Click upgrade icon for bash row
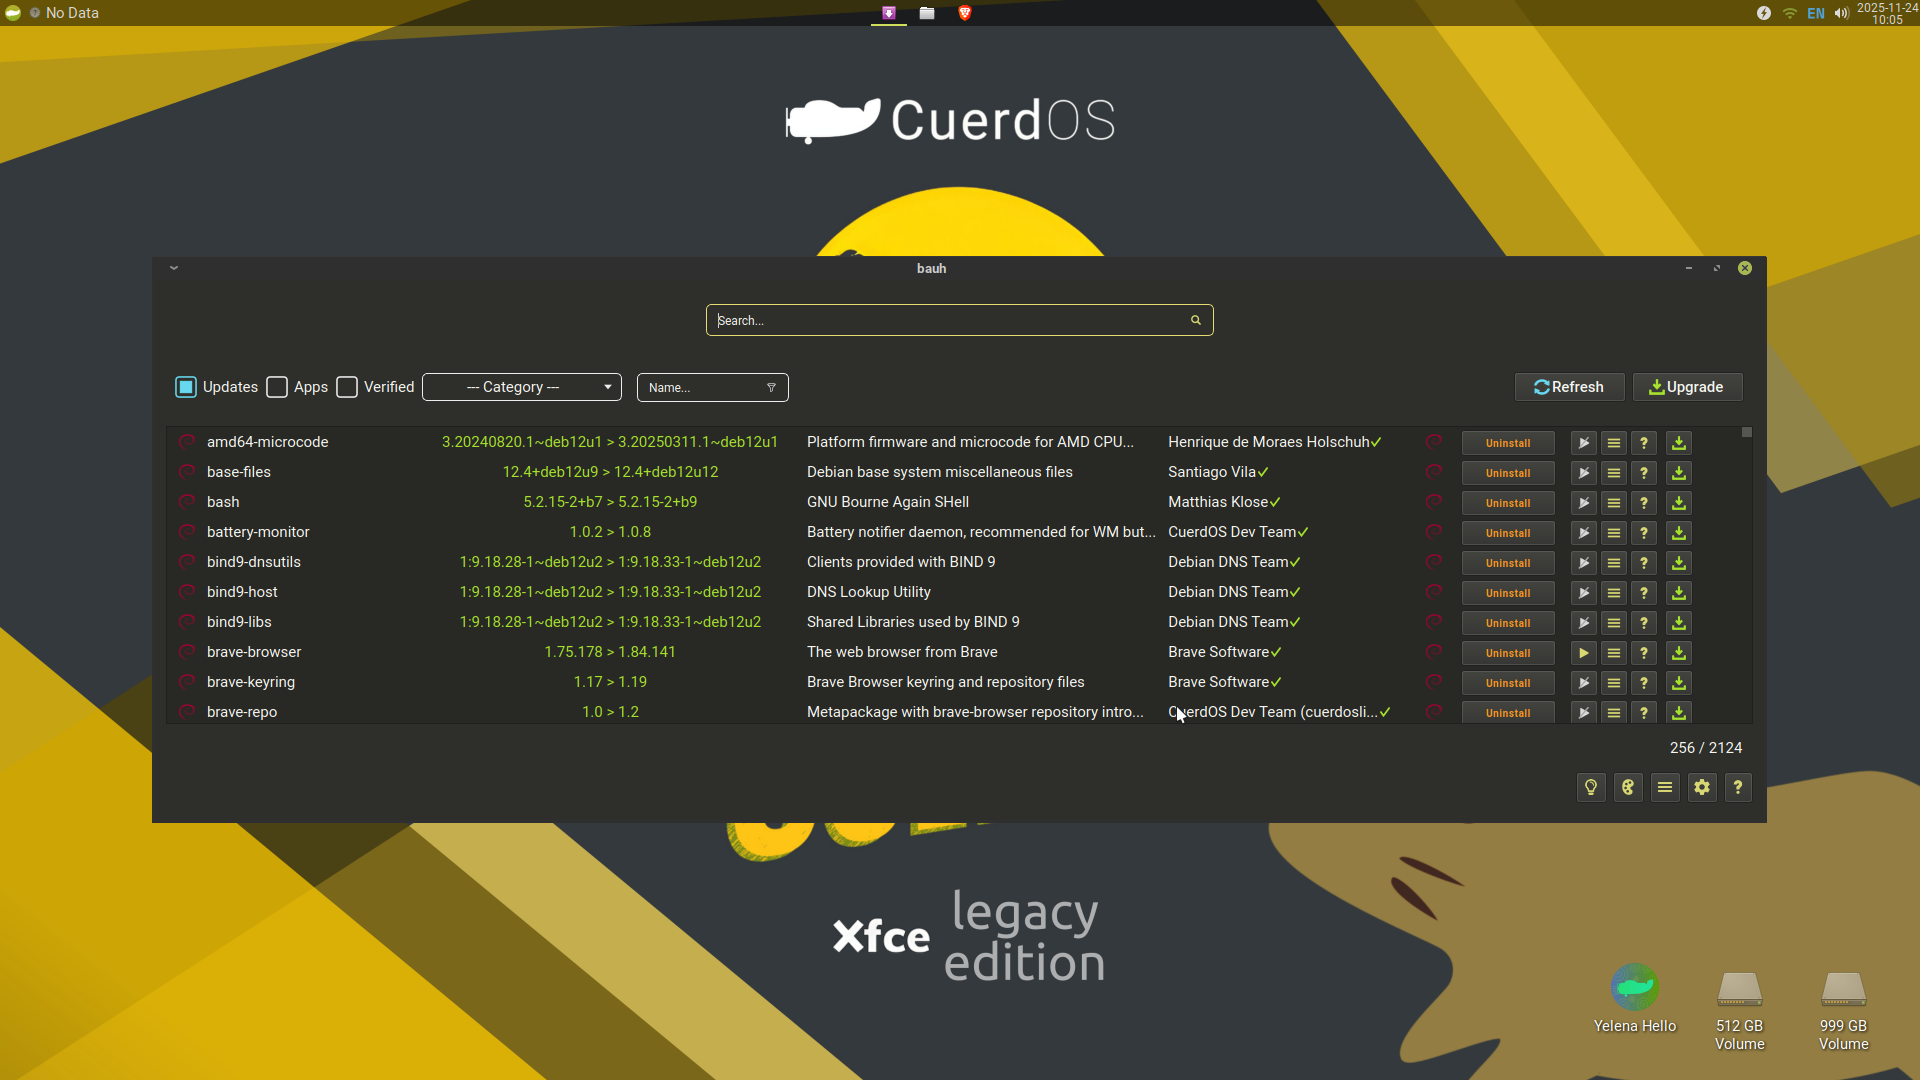Image resolution: width=1920 pixels, height=1080 pixels. 1679,503
